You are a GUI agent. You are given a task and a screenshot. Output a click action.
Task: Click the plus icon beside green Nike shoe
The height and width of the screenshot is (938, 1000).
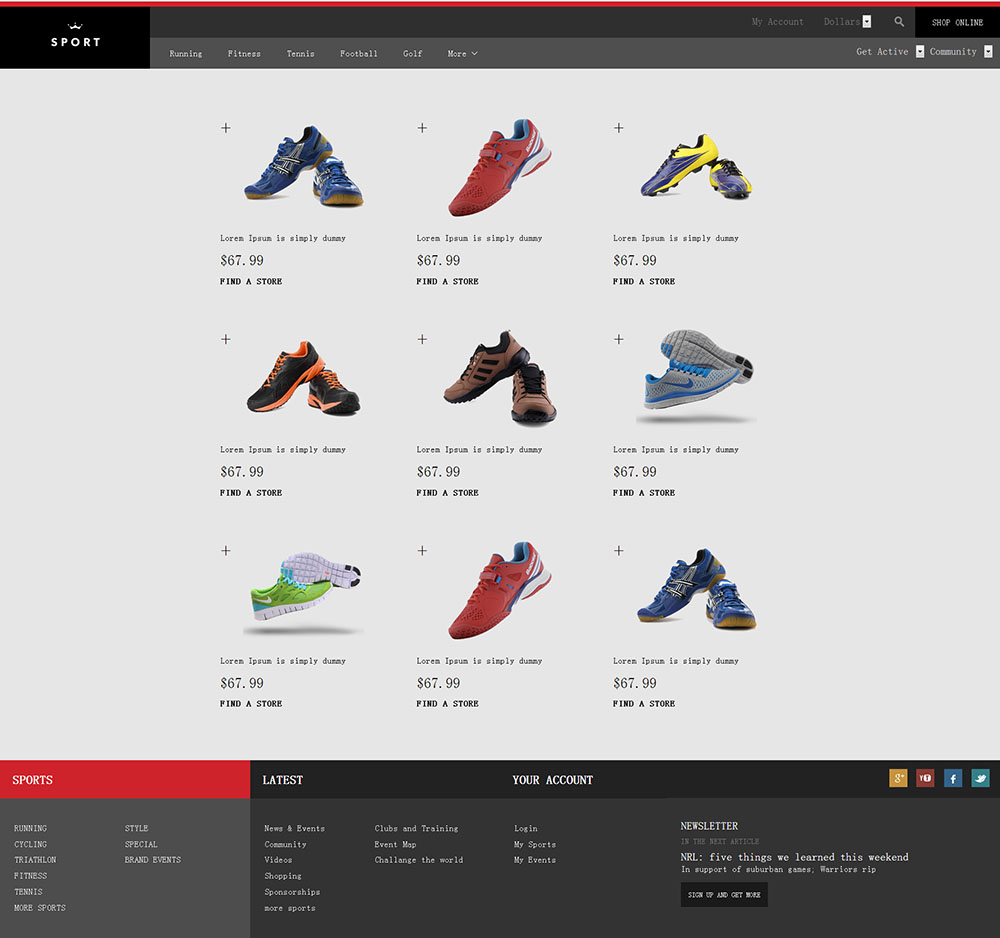click(226, 550)
